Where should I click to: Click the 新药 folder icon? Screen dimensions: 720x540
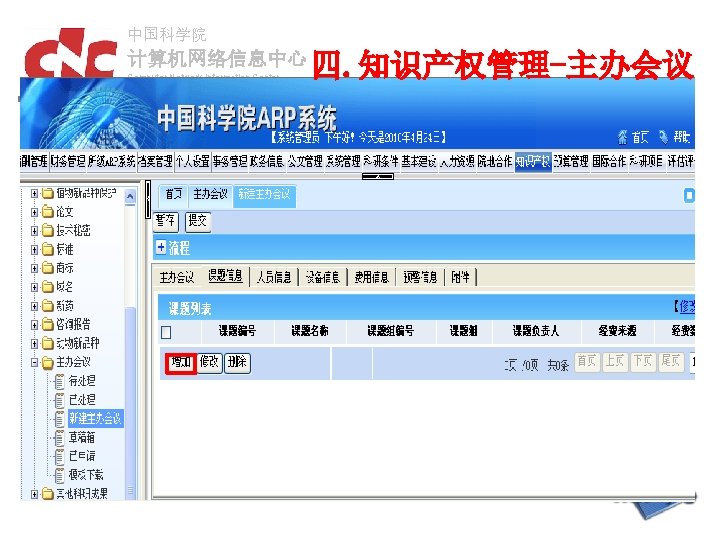tap(48, 306)
